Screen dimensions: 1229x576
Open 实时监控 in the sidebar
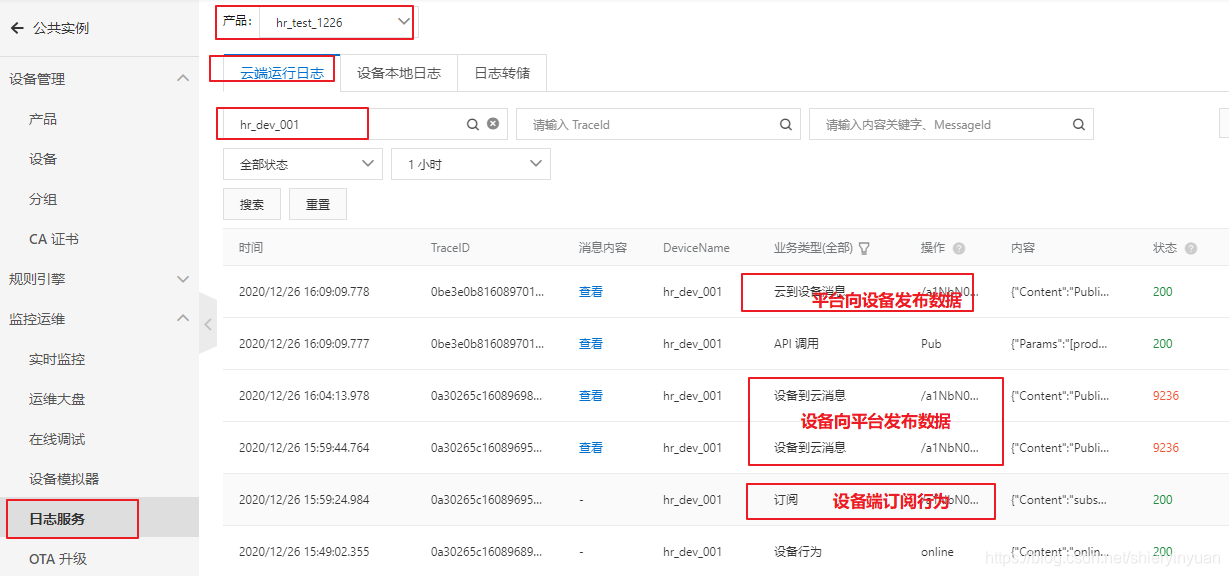(57, 359)
